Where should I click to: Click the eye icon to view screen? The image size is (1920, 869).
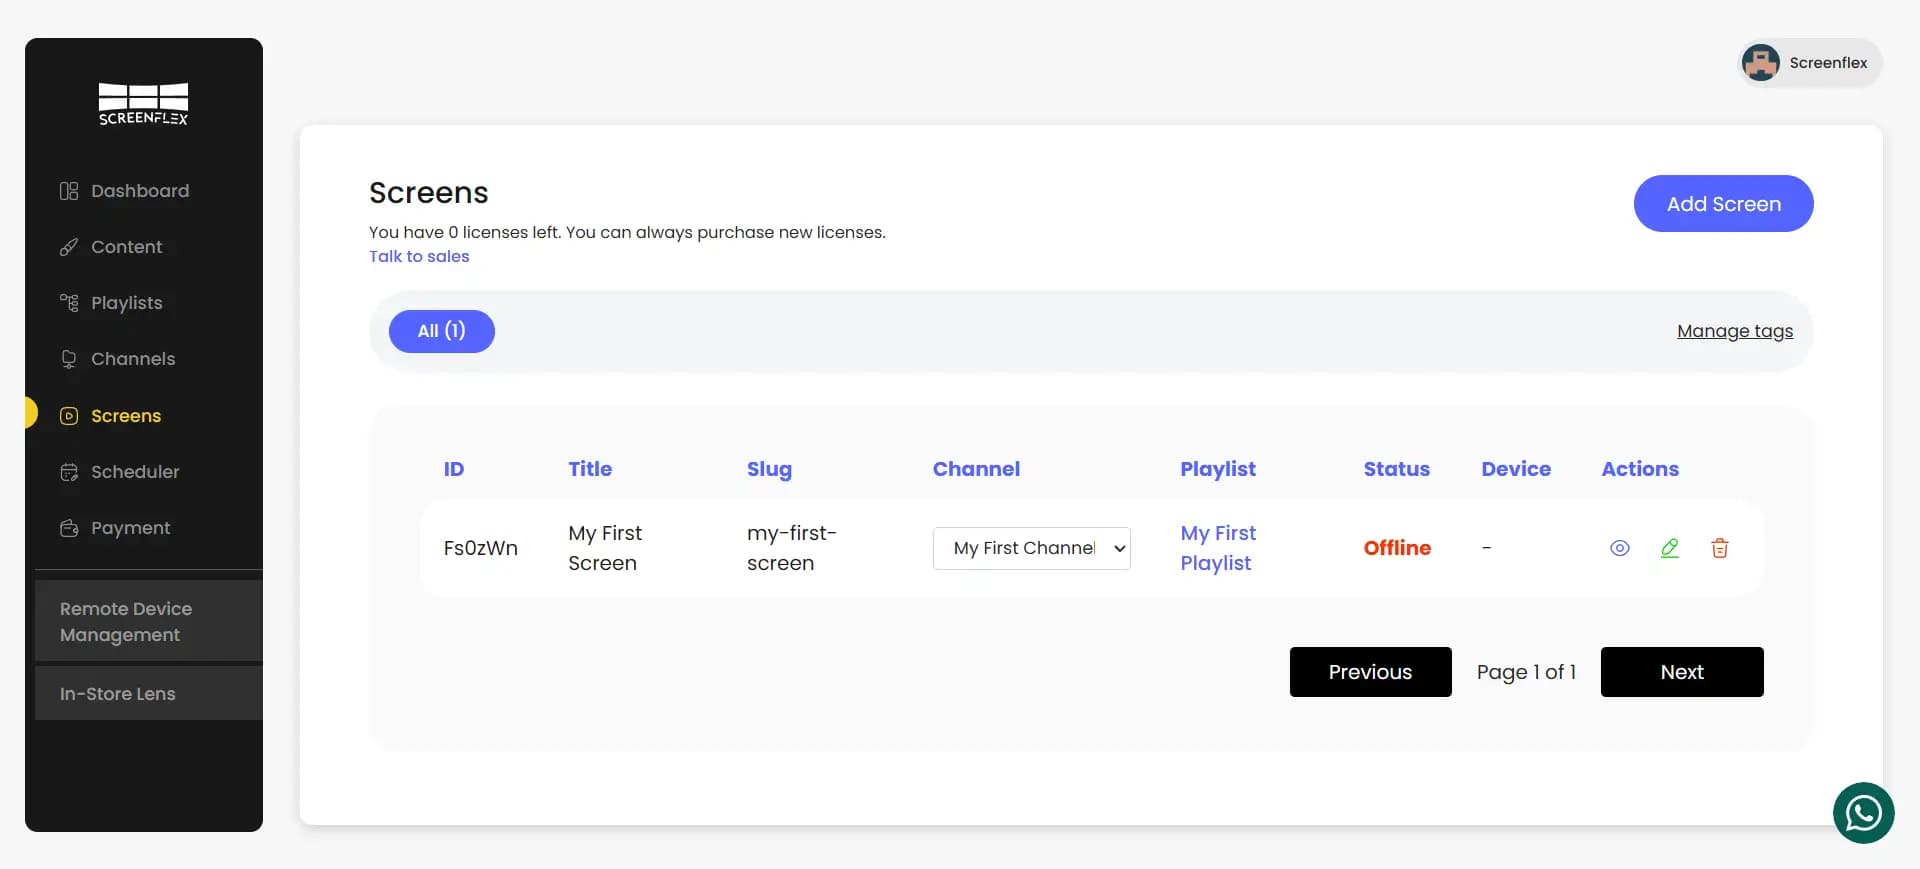1619,548
